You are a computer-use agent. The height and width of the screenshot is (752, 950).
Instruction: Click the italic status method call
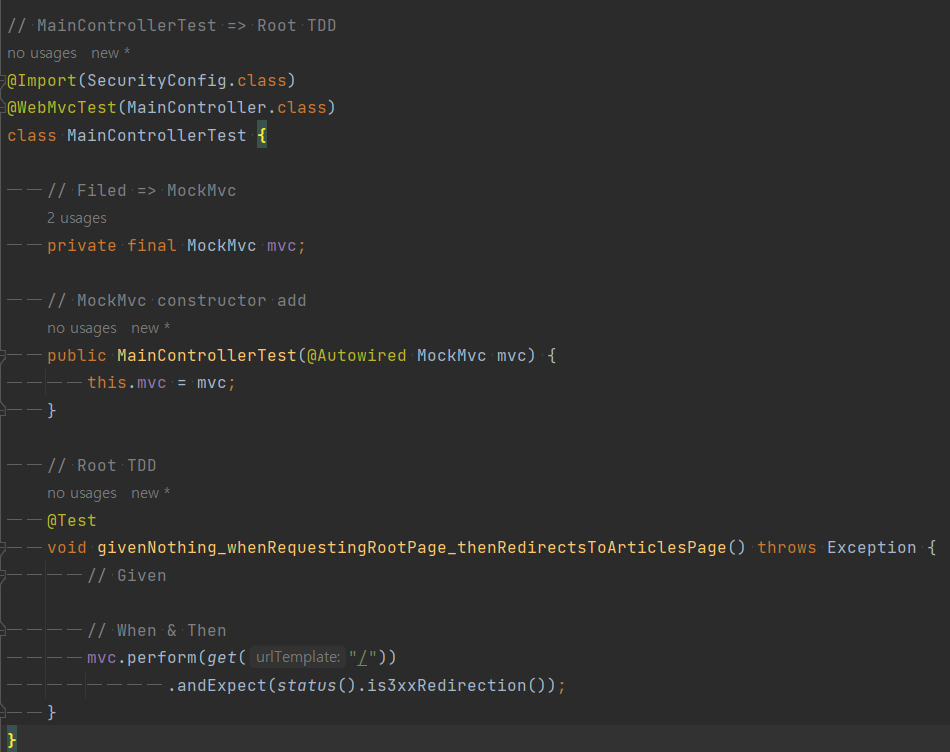pyautogui.click(x=307, y=686)
